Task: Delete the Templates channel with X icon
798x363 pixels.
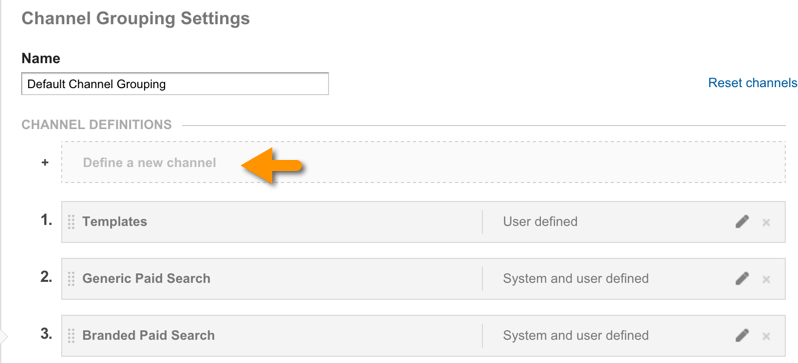Action: [x=766, y=222]
